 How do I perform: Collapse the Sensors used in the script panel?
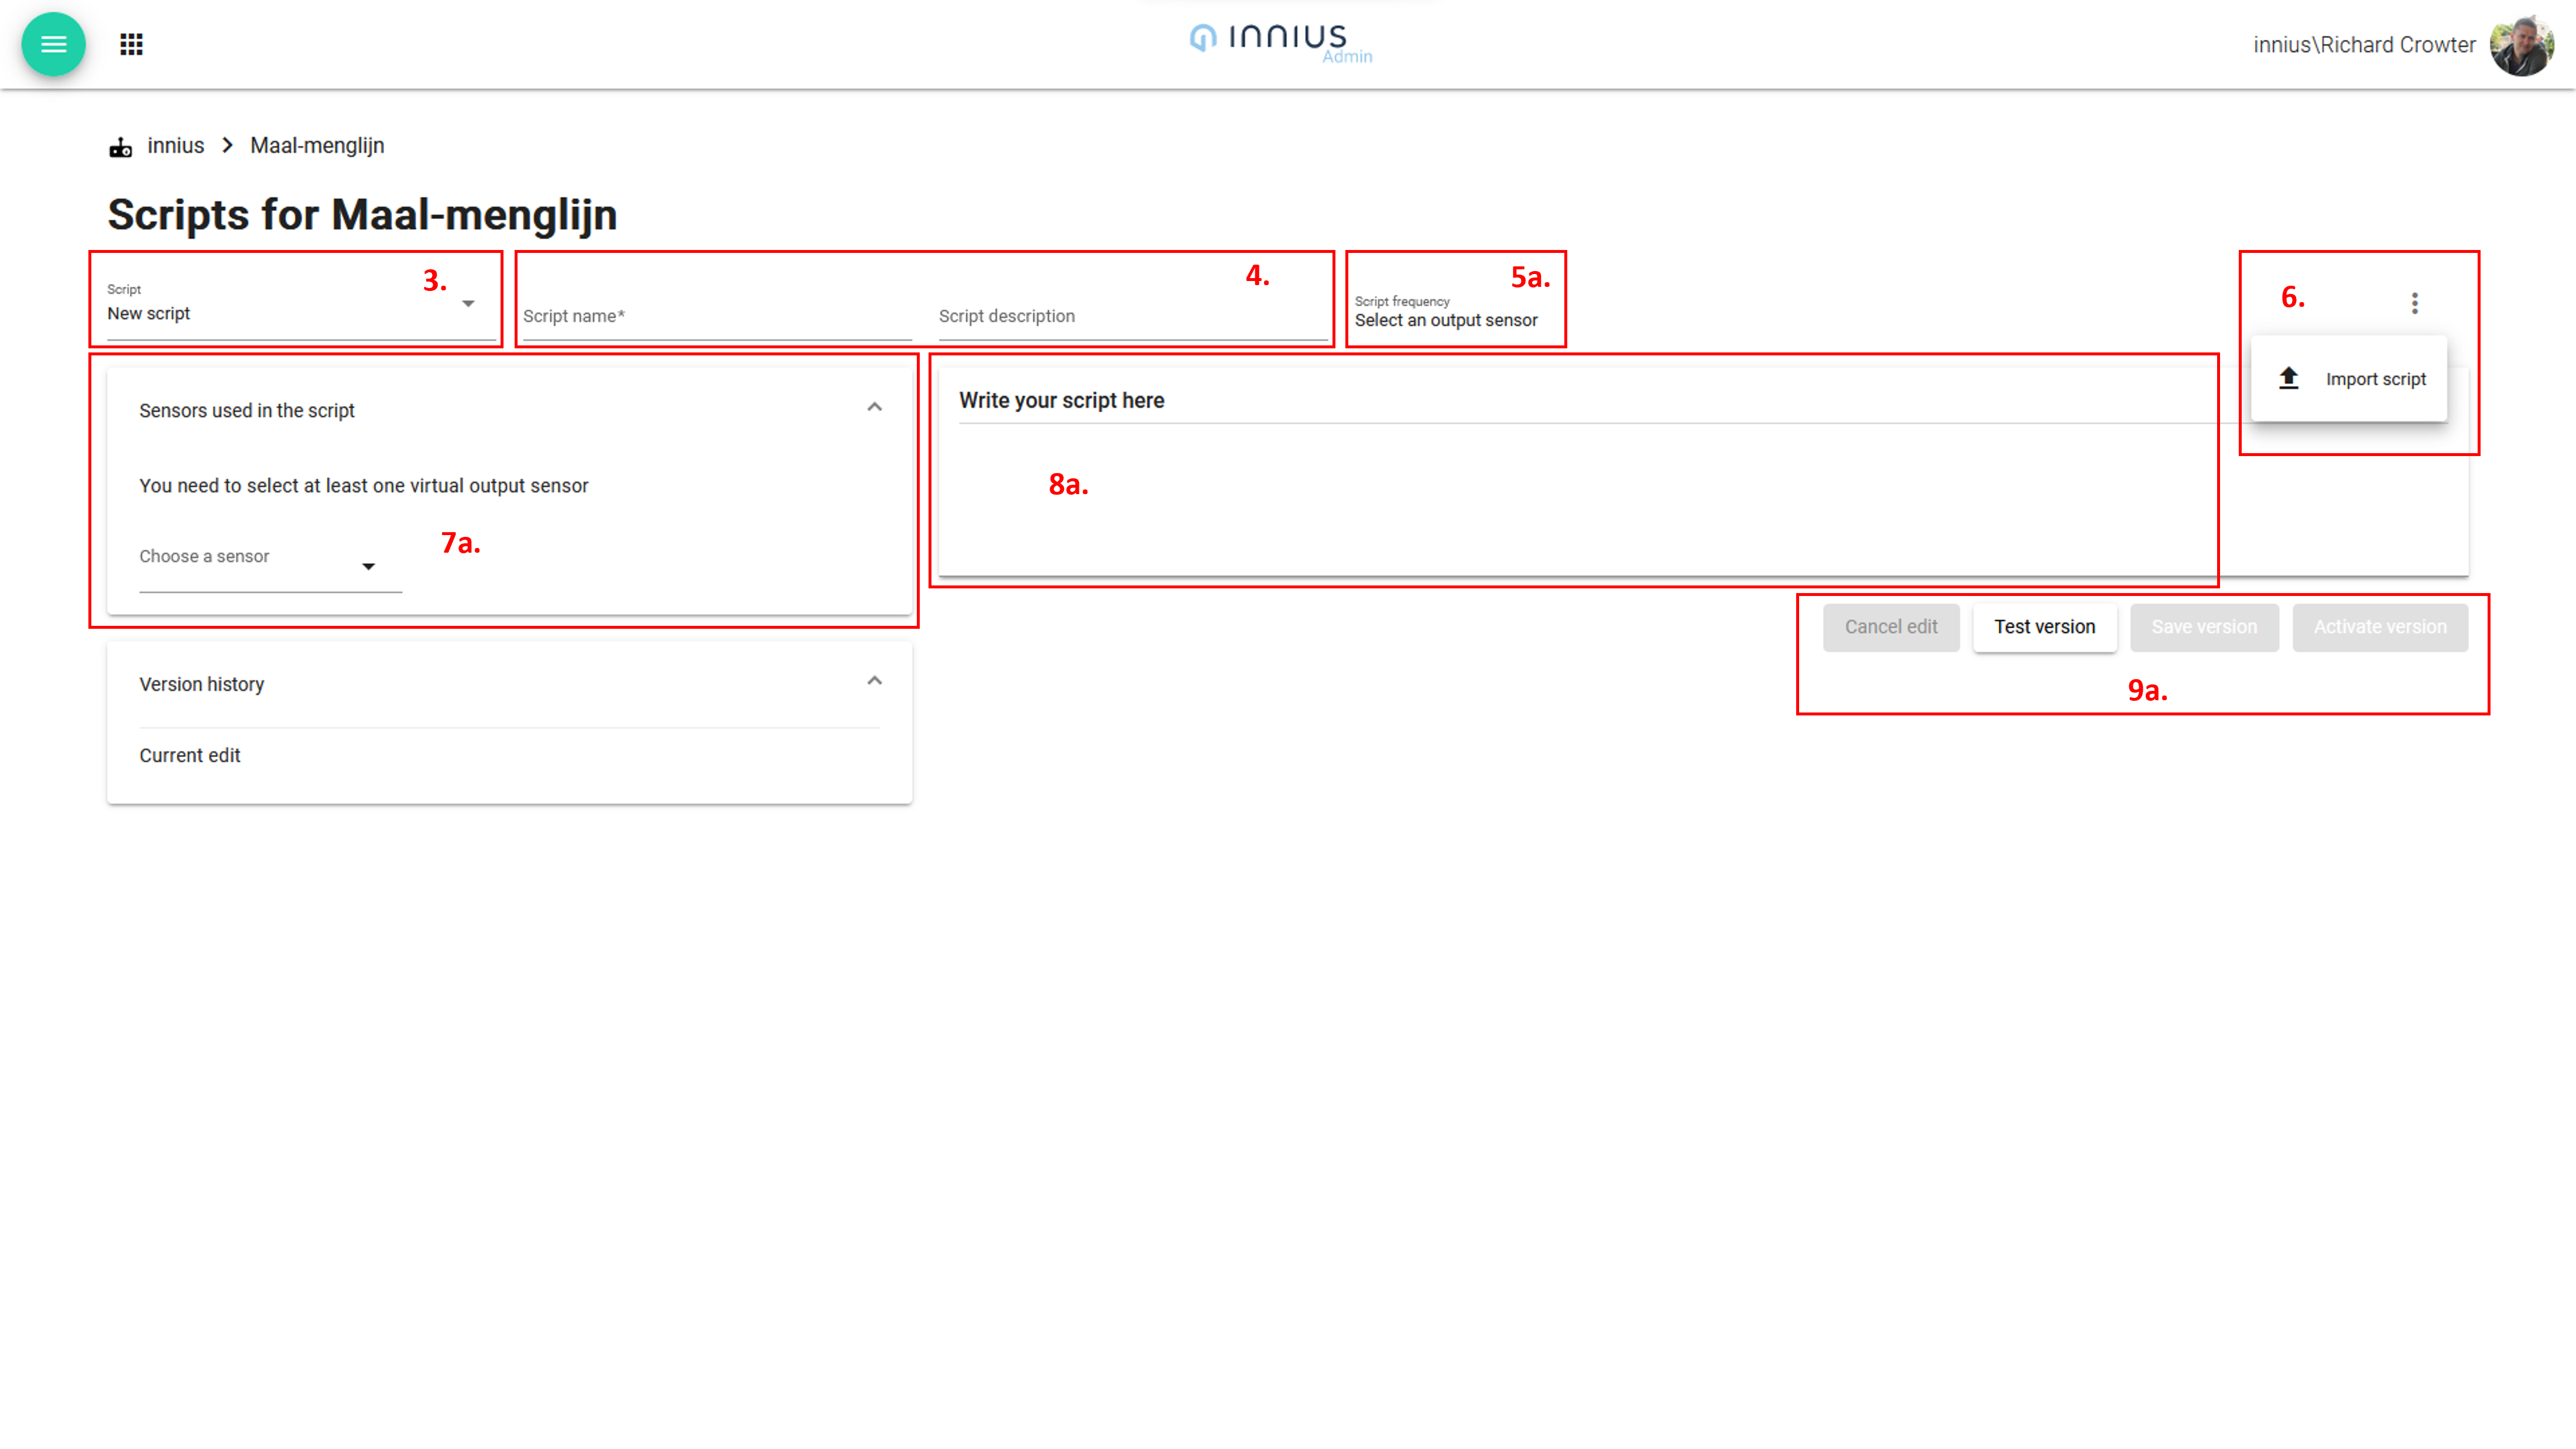point(875,408)
